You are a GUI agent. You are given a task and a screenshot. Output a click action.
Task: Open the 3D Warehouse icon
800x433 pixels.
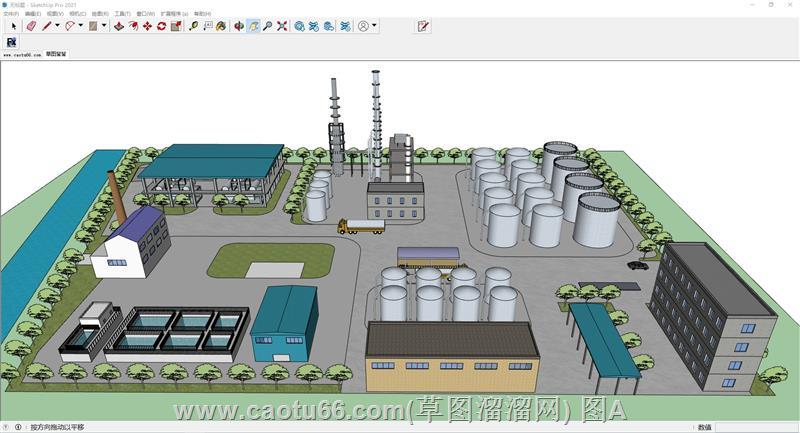click(299, 26)
